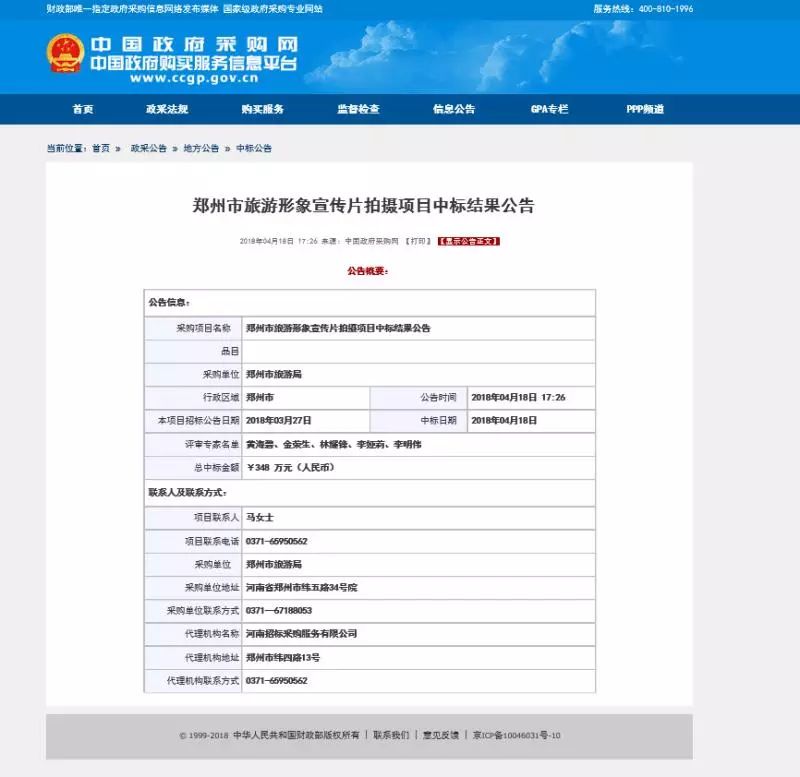Screen dimensions: 800x777
Task: Select the agency name 河南招标采购服务有限公司
Action: (x=302, y=634)
